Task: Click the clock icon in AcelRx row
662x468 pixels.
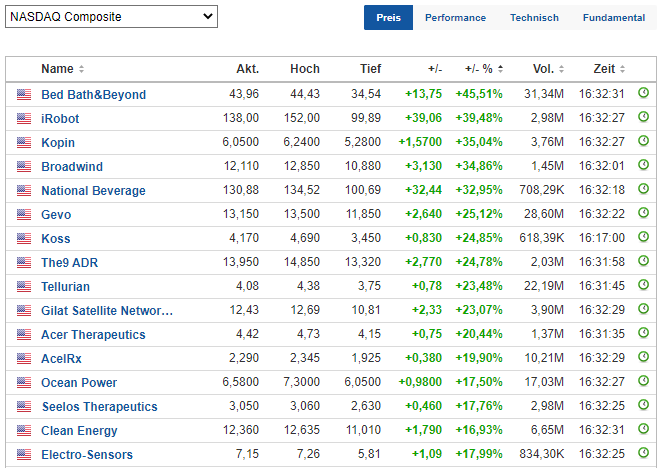Action: (x=643, y=358)
